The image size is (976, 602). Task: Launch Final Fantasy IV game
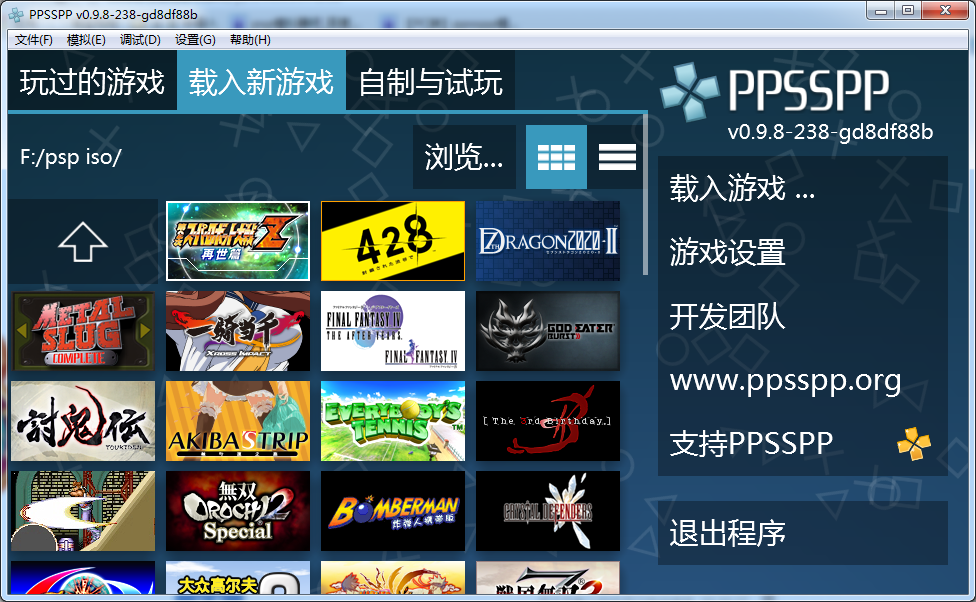(x=393, y=331)
